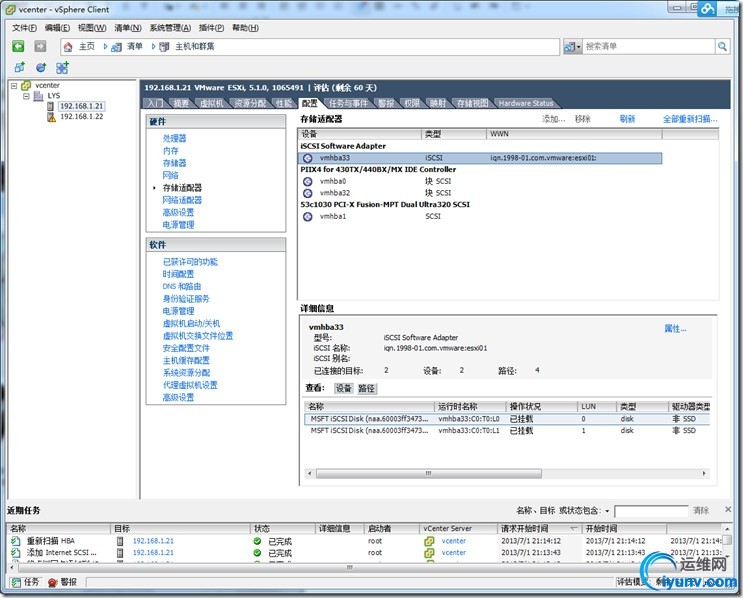Image resolution: width=743 pixels, height=598 pixels.
Task: Open the DNS 和路由 link
Action: point(182,286)
